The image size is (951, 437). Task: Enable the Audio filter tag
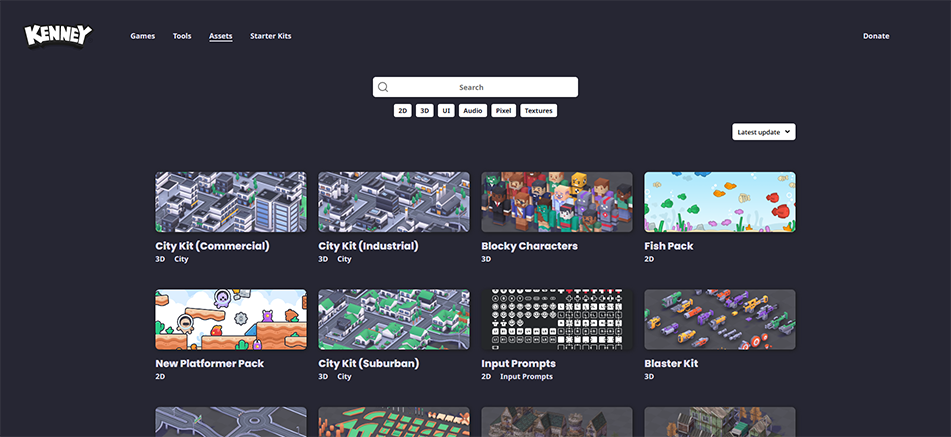(x=473, y=111)
